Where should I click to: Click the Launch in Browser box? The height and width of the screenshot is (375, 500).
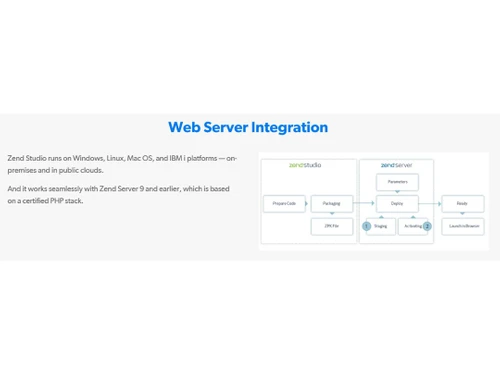[x=463, y=227]
